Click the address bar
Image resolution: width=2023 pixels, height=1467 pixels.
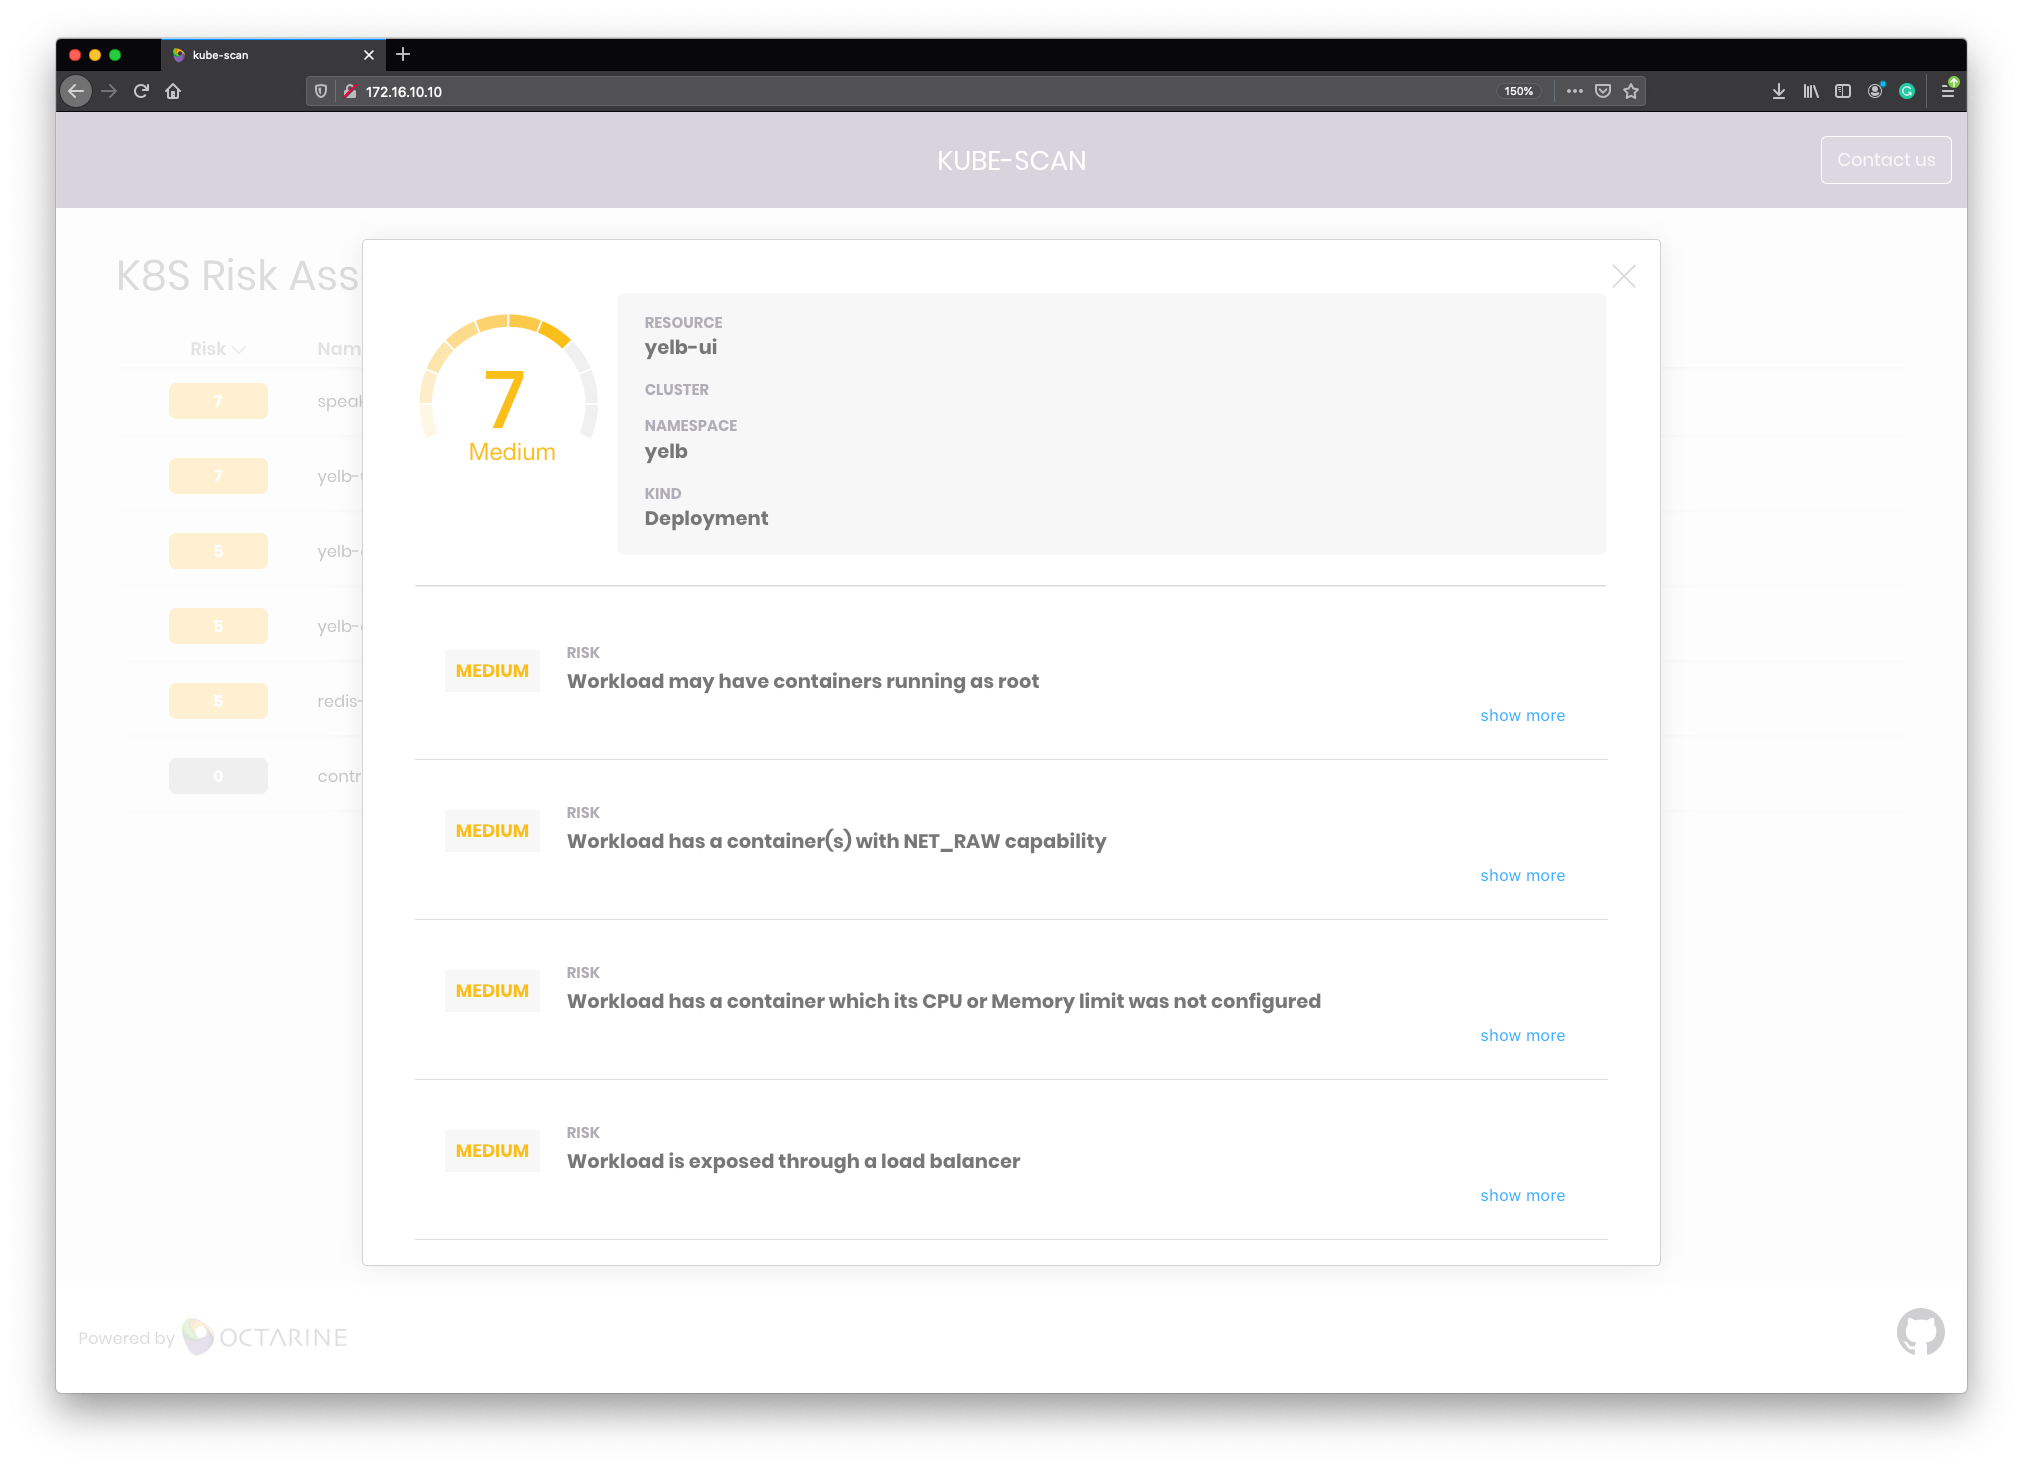[700, 90]
